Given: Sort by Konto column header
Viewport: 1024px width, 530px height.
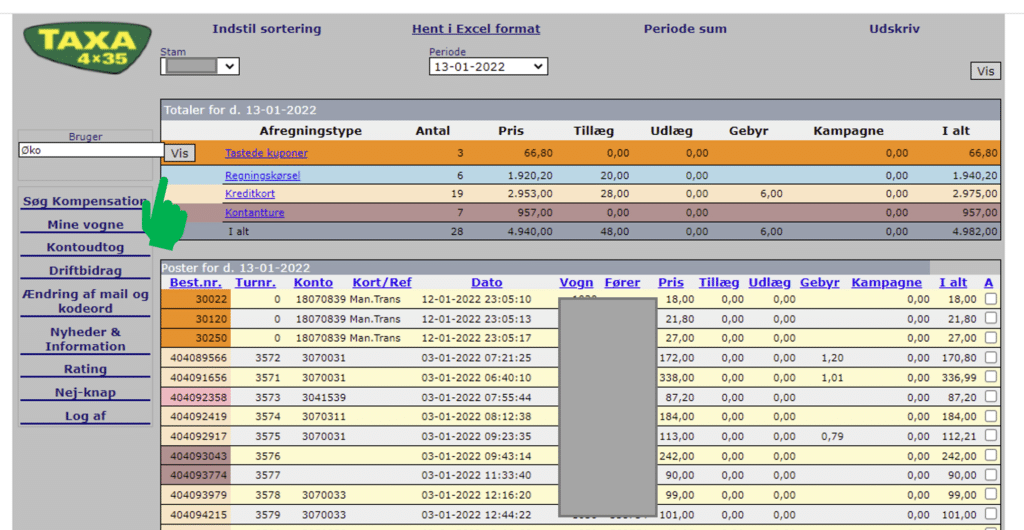Looking at the screenshot, I should [313, 283].
